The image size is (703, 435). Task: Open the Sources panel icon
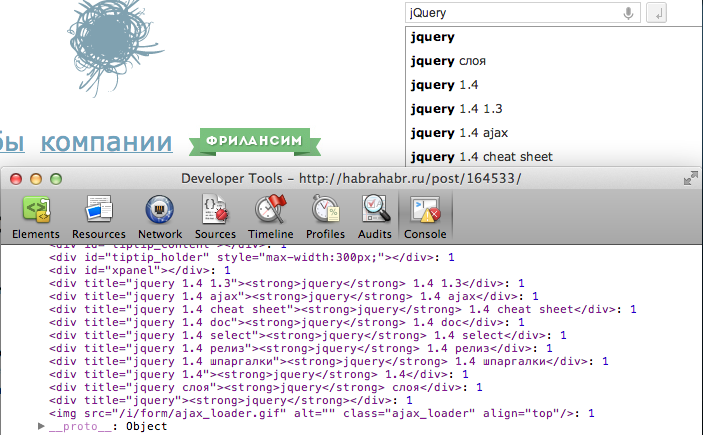[215, 209]
